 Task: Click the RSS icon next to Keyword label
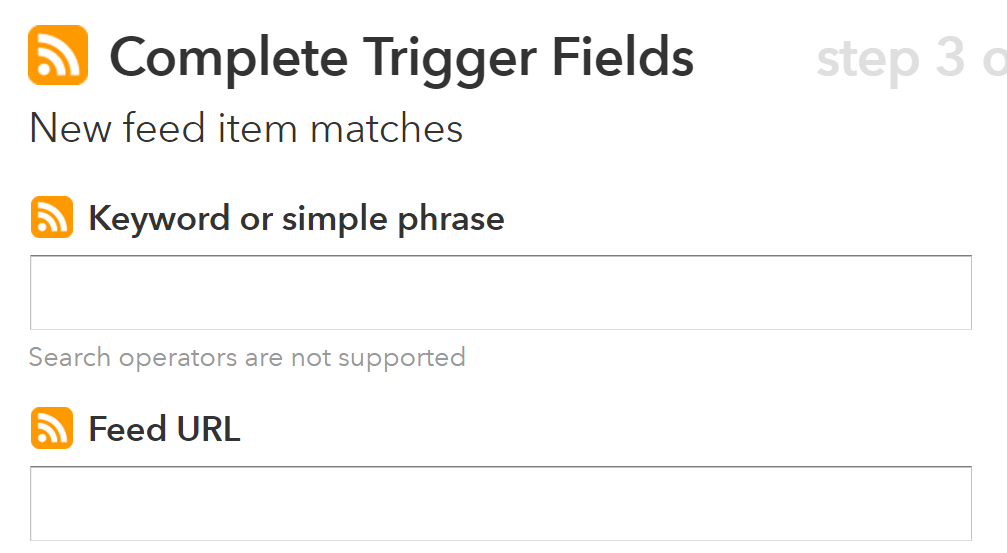[52, 217]
